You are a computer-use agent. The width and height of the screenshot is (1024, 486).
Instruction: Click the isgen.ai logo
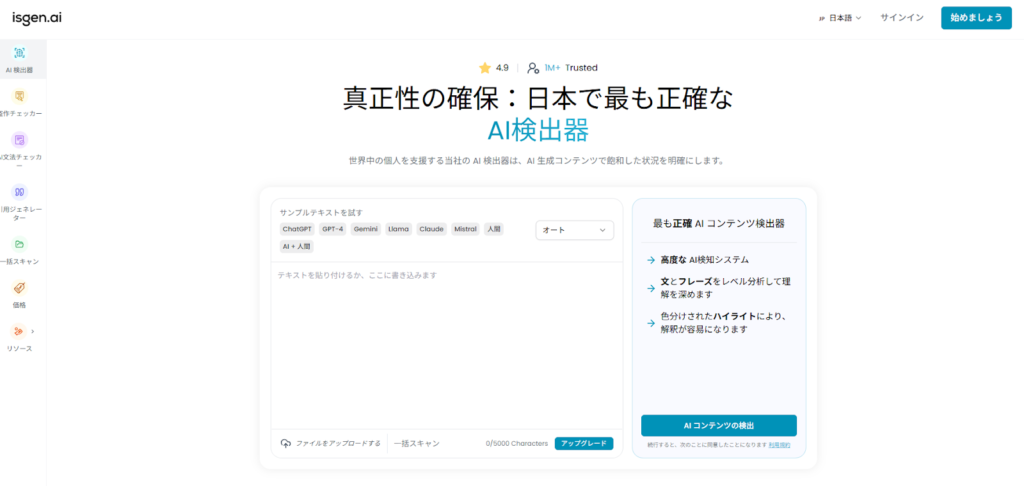[x=36, y=17]
